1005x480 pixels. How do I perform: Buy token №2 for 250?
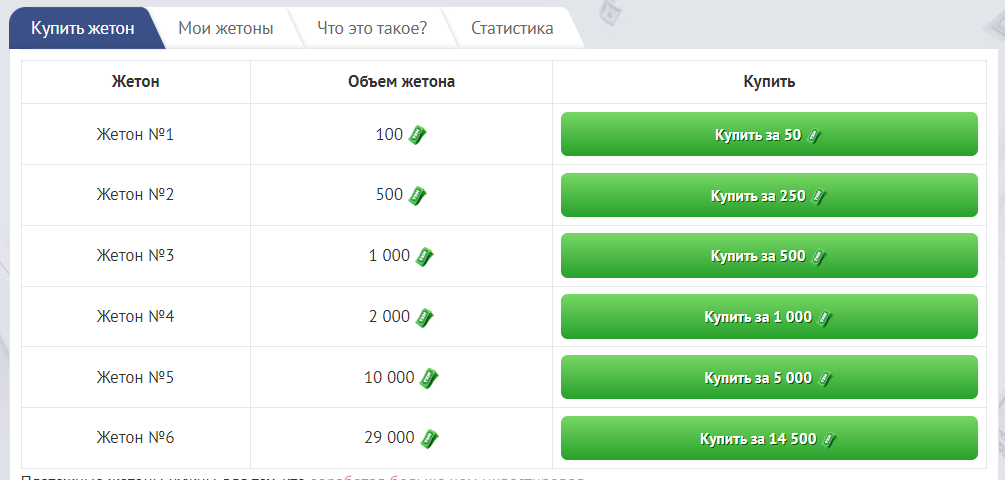click(x=768, y=196)
